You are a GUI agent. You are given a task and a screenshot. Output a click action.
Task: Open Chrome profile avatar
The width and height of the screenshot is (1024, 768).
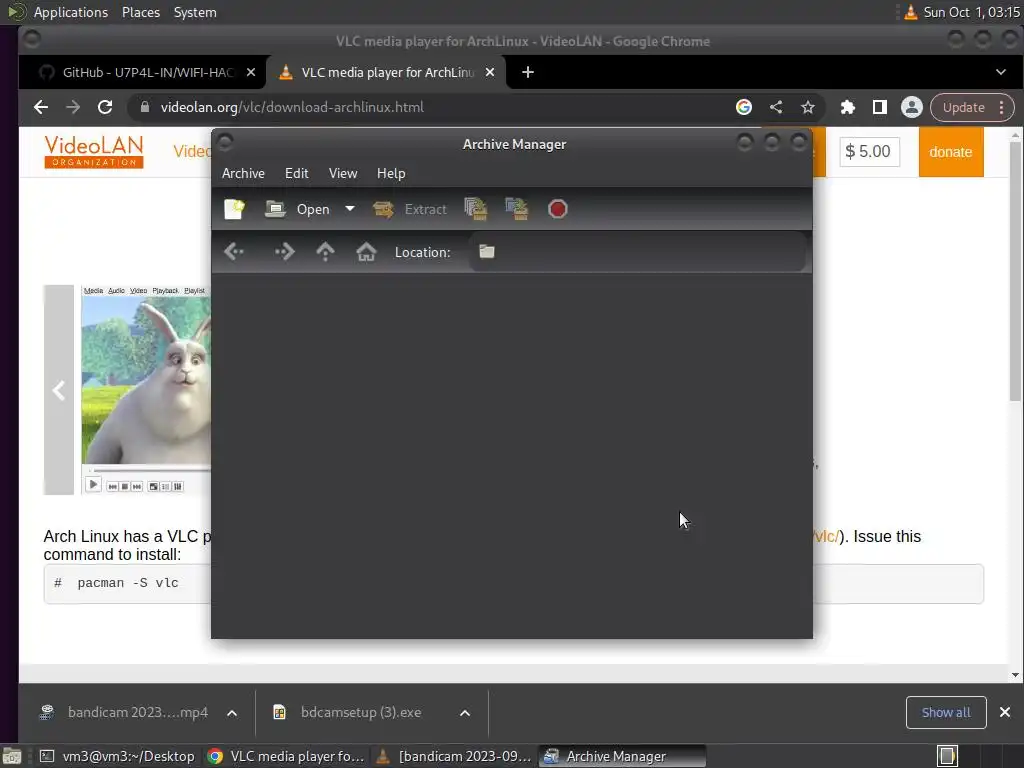(912, 107)
